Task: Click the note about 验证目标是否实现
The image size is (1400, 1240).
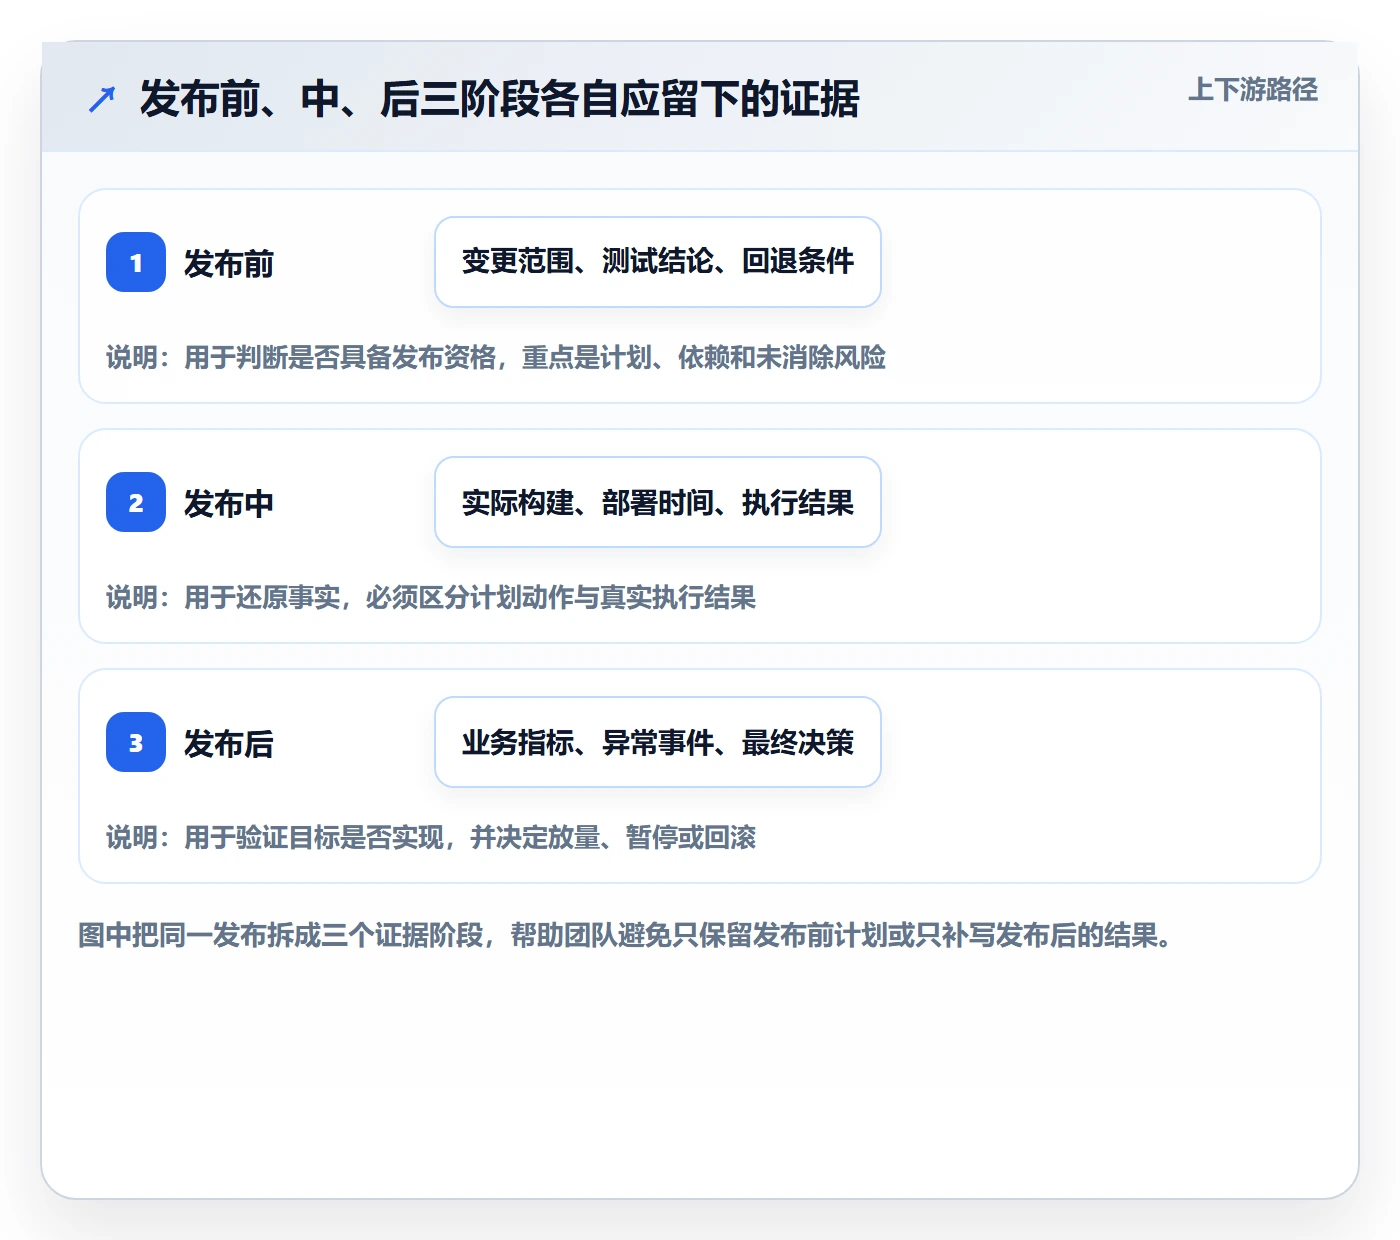Action: 431,837
